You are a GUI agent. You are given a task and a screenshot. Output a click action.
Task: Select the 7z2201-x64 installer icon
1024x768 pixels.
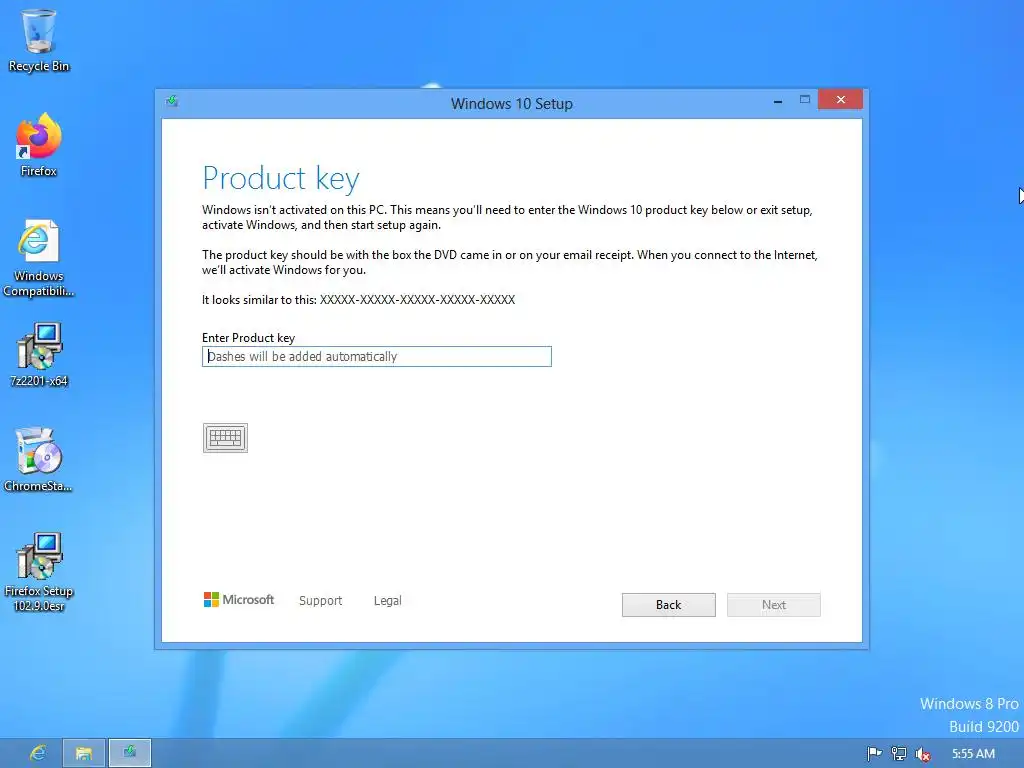pyautogui.click(x=39, y=355)
